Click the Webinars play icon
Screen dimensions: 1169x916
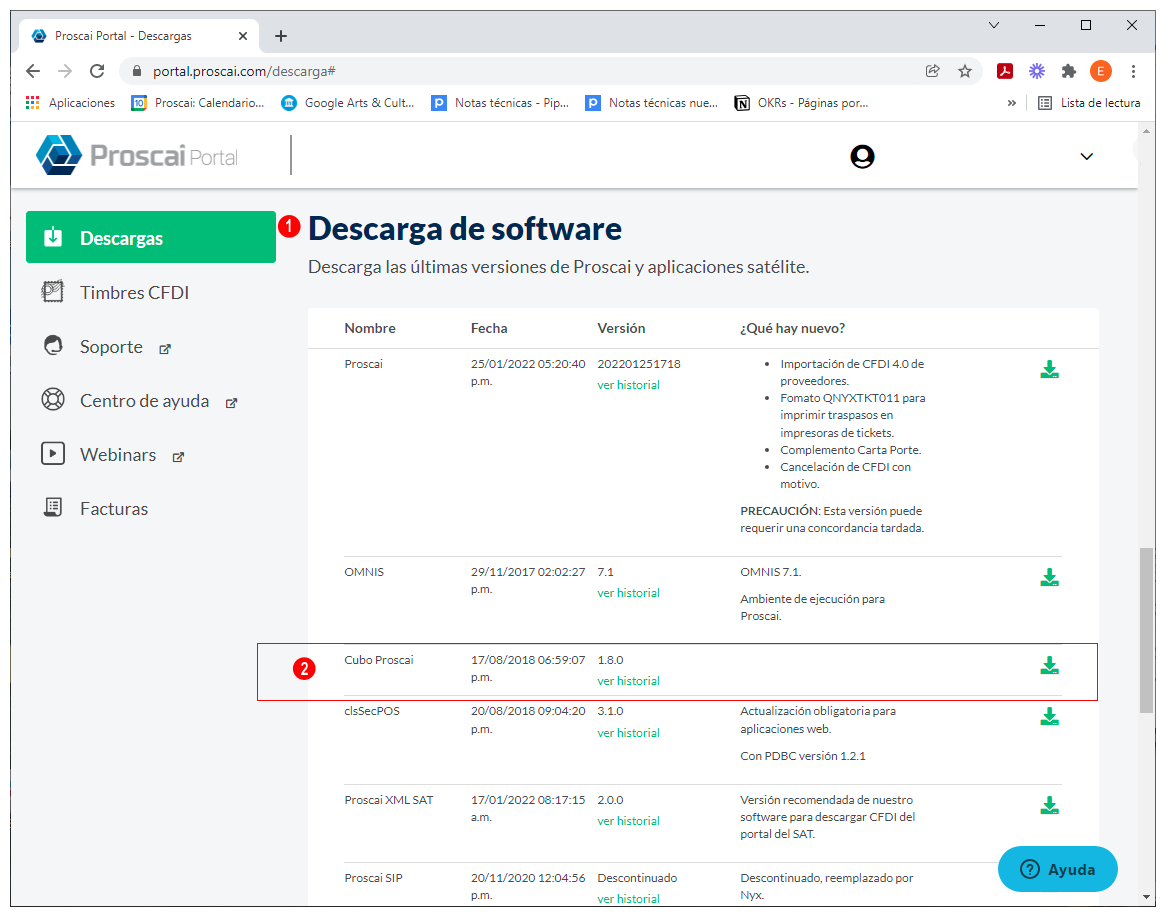tap(53, 453)
